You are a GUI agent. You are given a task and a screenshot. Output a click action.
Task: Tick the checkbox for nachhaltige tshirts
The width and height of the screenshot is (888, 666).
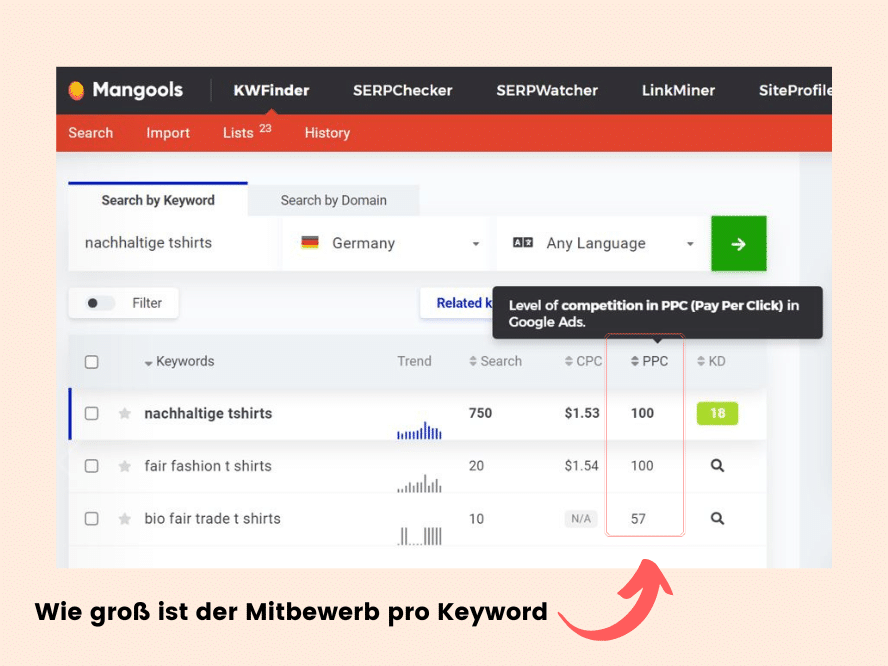click(x=92, y=413)
